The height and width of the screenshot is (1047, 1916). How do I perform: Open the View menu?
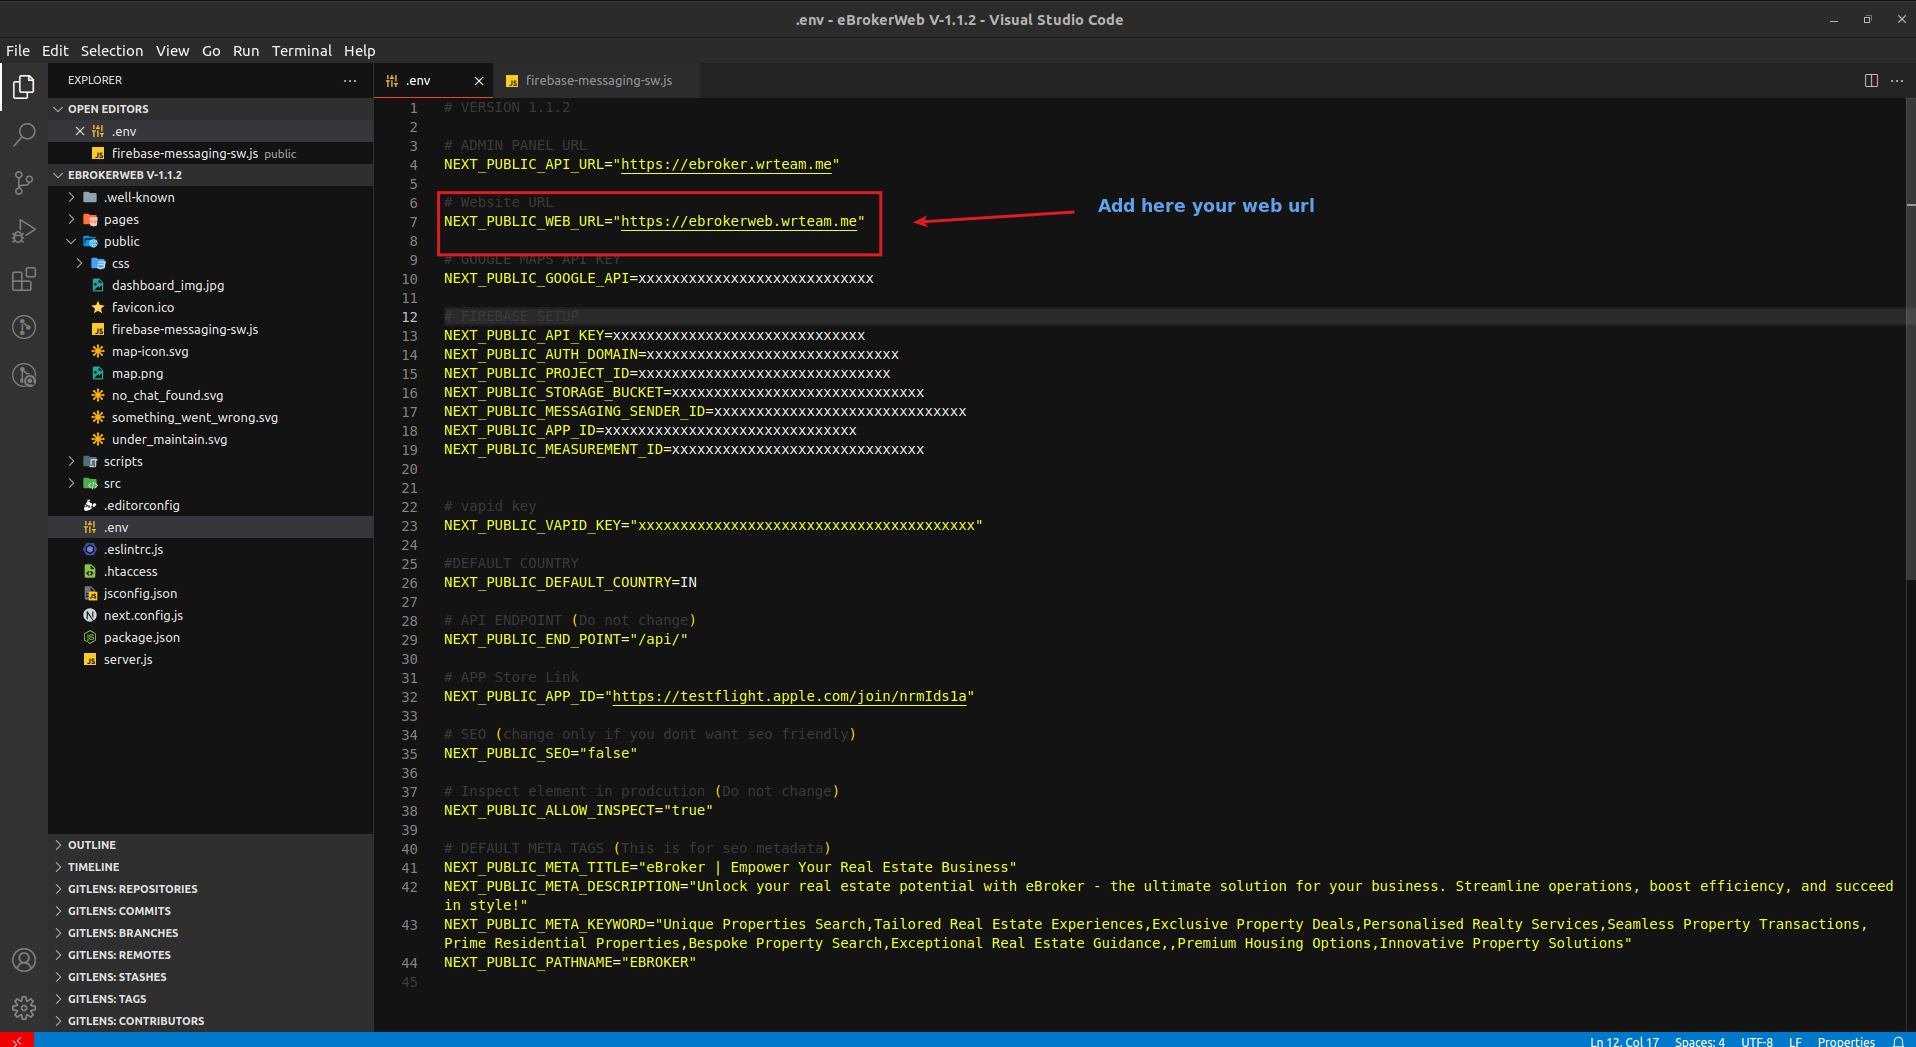click(x=172, y=51)
